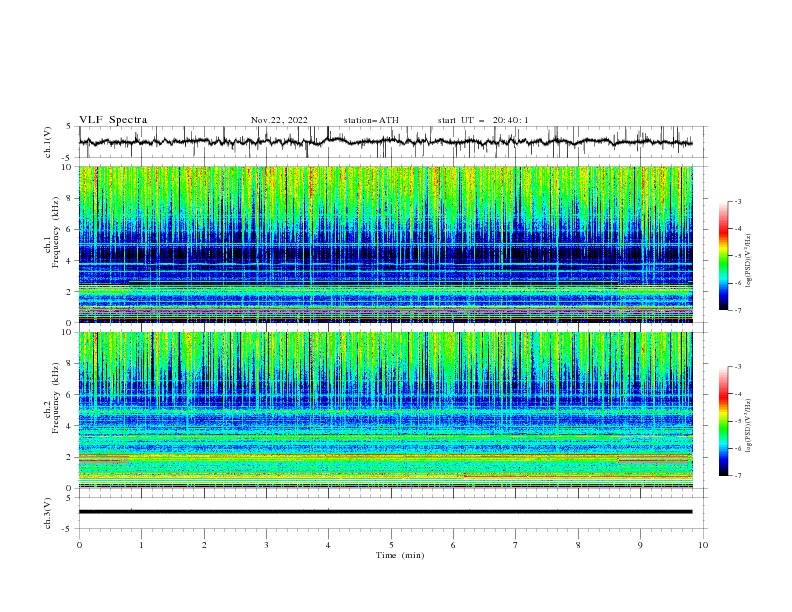
Task: Click the "VLF Spectra" title text
Action: 113,120
